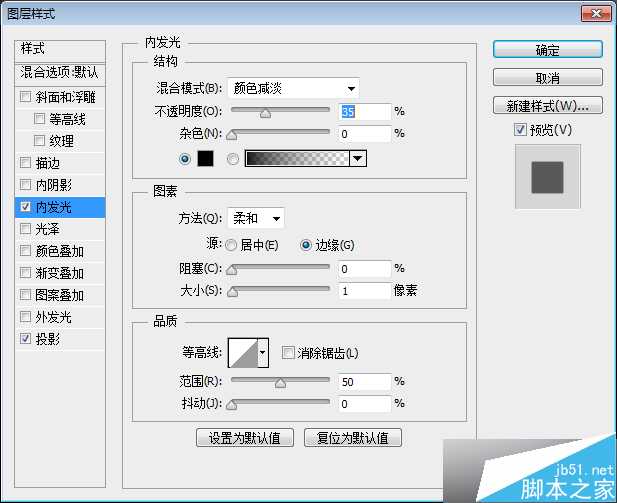This screenshot has width=617, height=503.
Task: Uncheck the 投影 checkbox
Action: pos(26,338)
